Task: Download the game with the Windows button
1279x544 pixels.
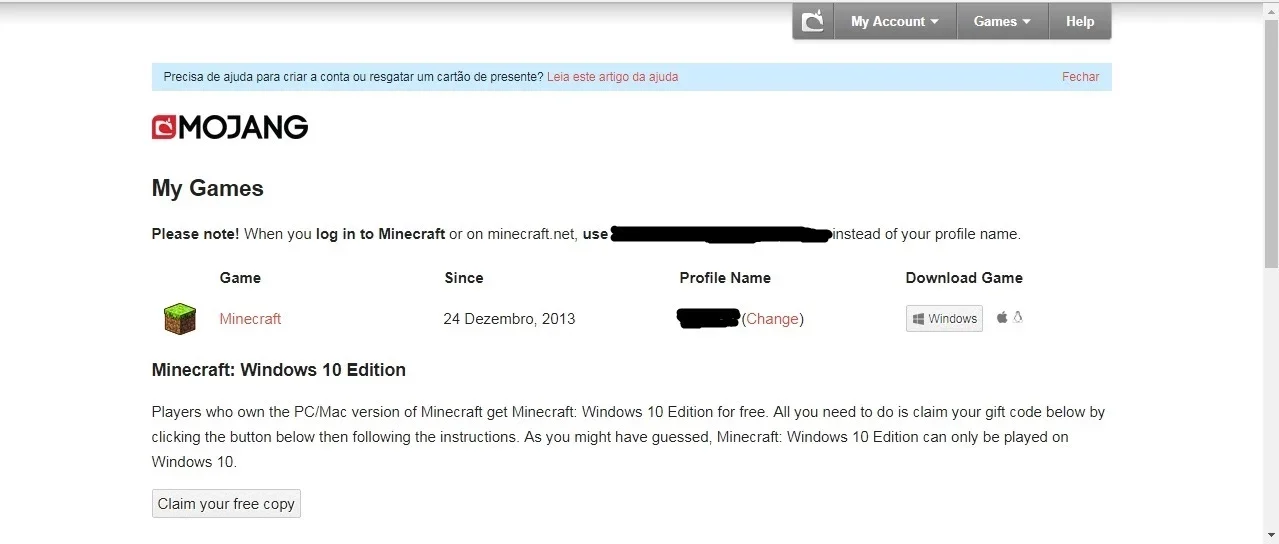Action: (944, 319)
